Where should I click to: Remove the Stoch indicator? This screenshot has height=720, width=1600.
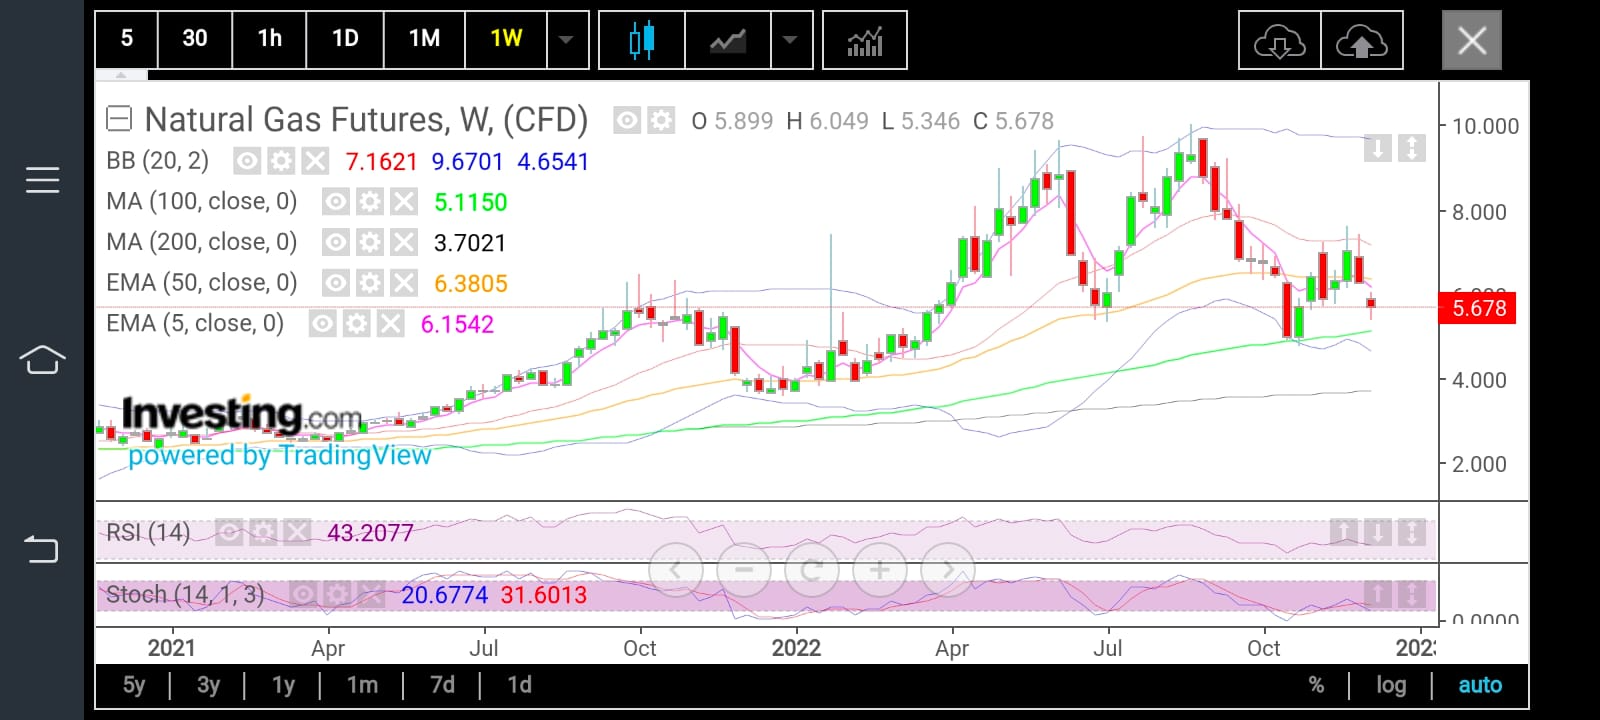[x=371, y=595]
